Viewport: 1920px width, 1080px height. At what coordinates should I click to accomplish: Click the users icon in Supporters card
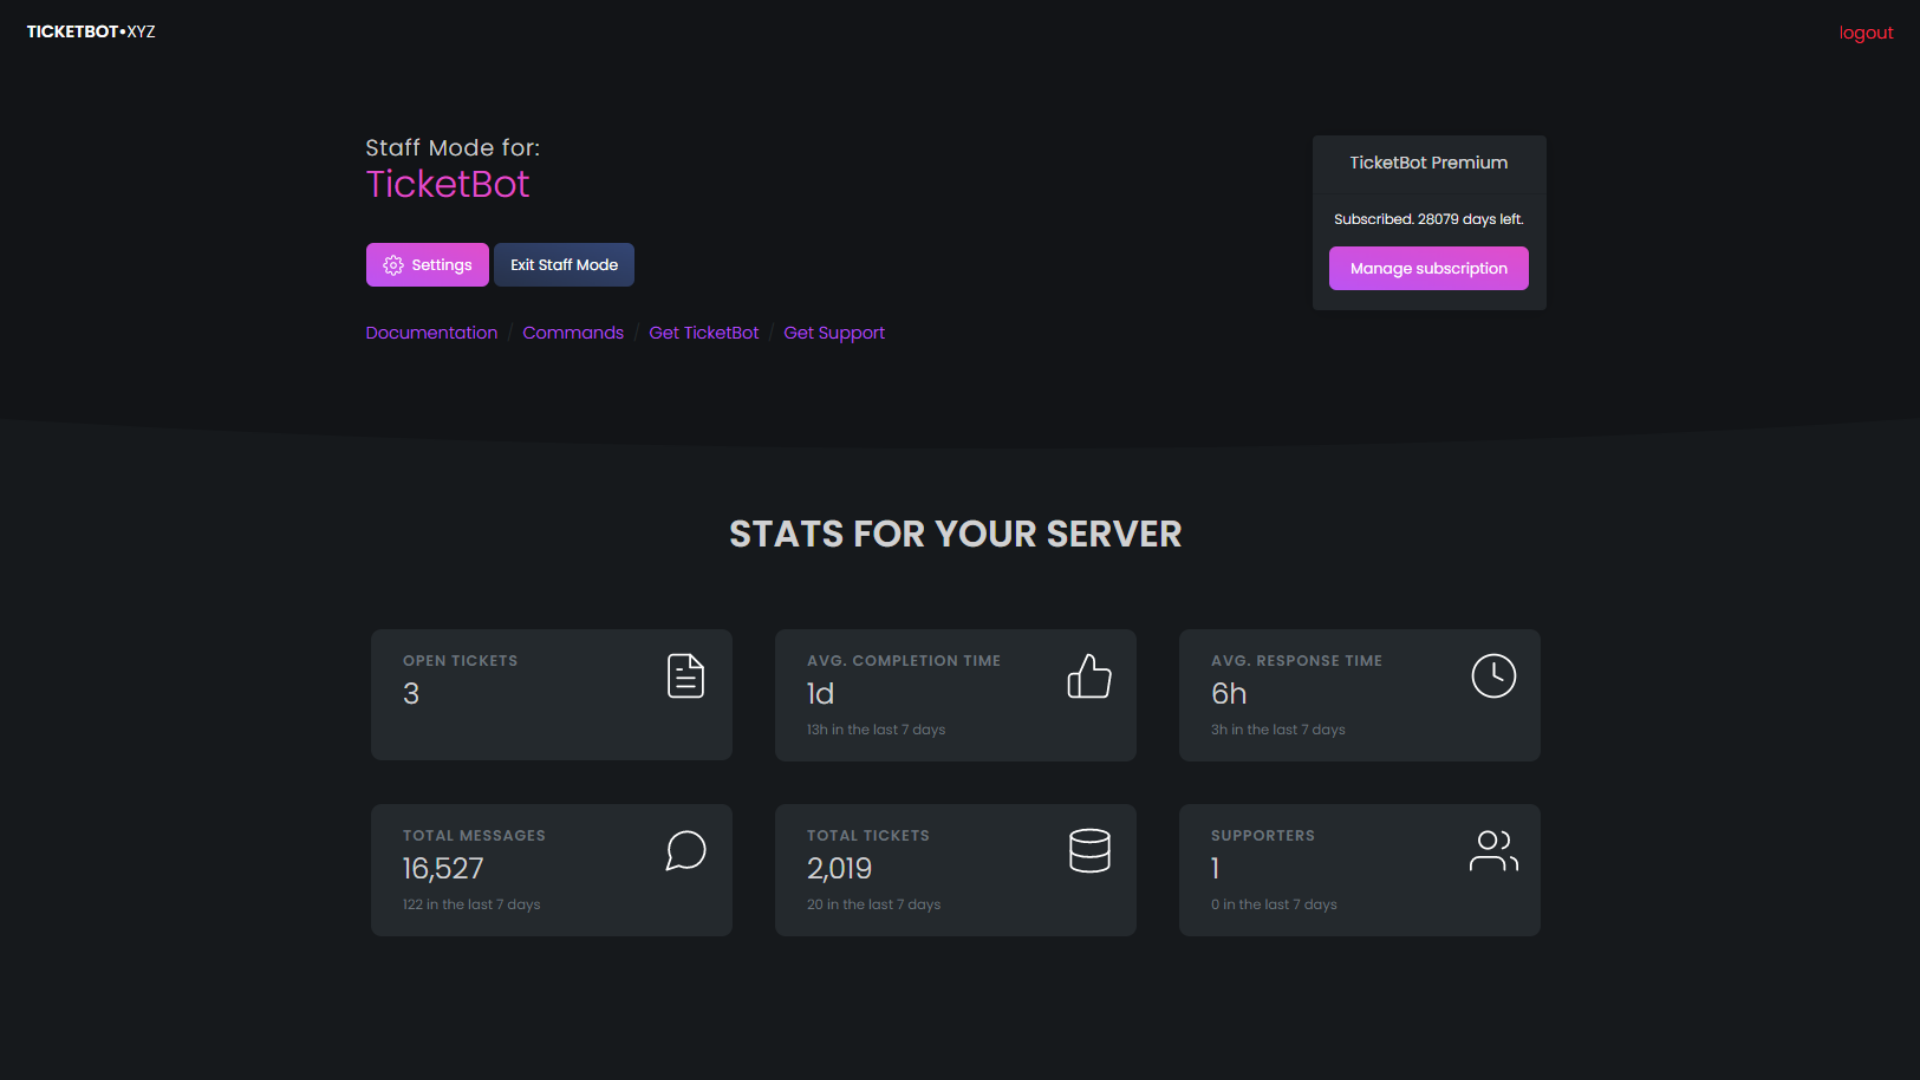click(x=1493, y=851)
